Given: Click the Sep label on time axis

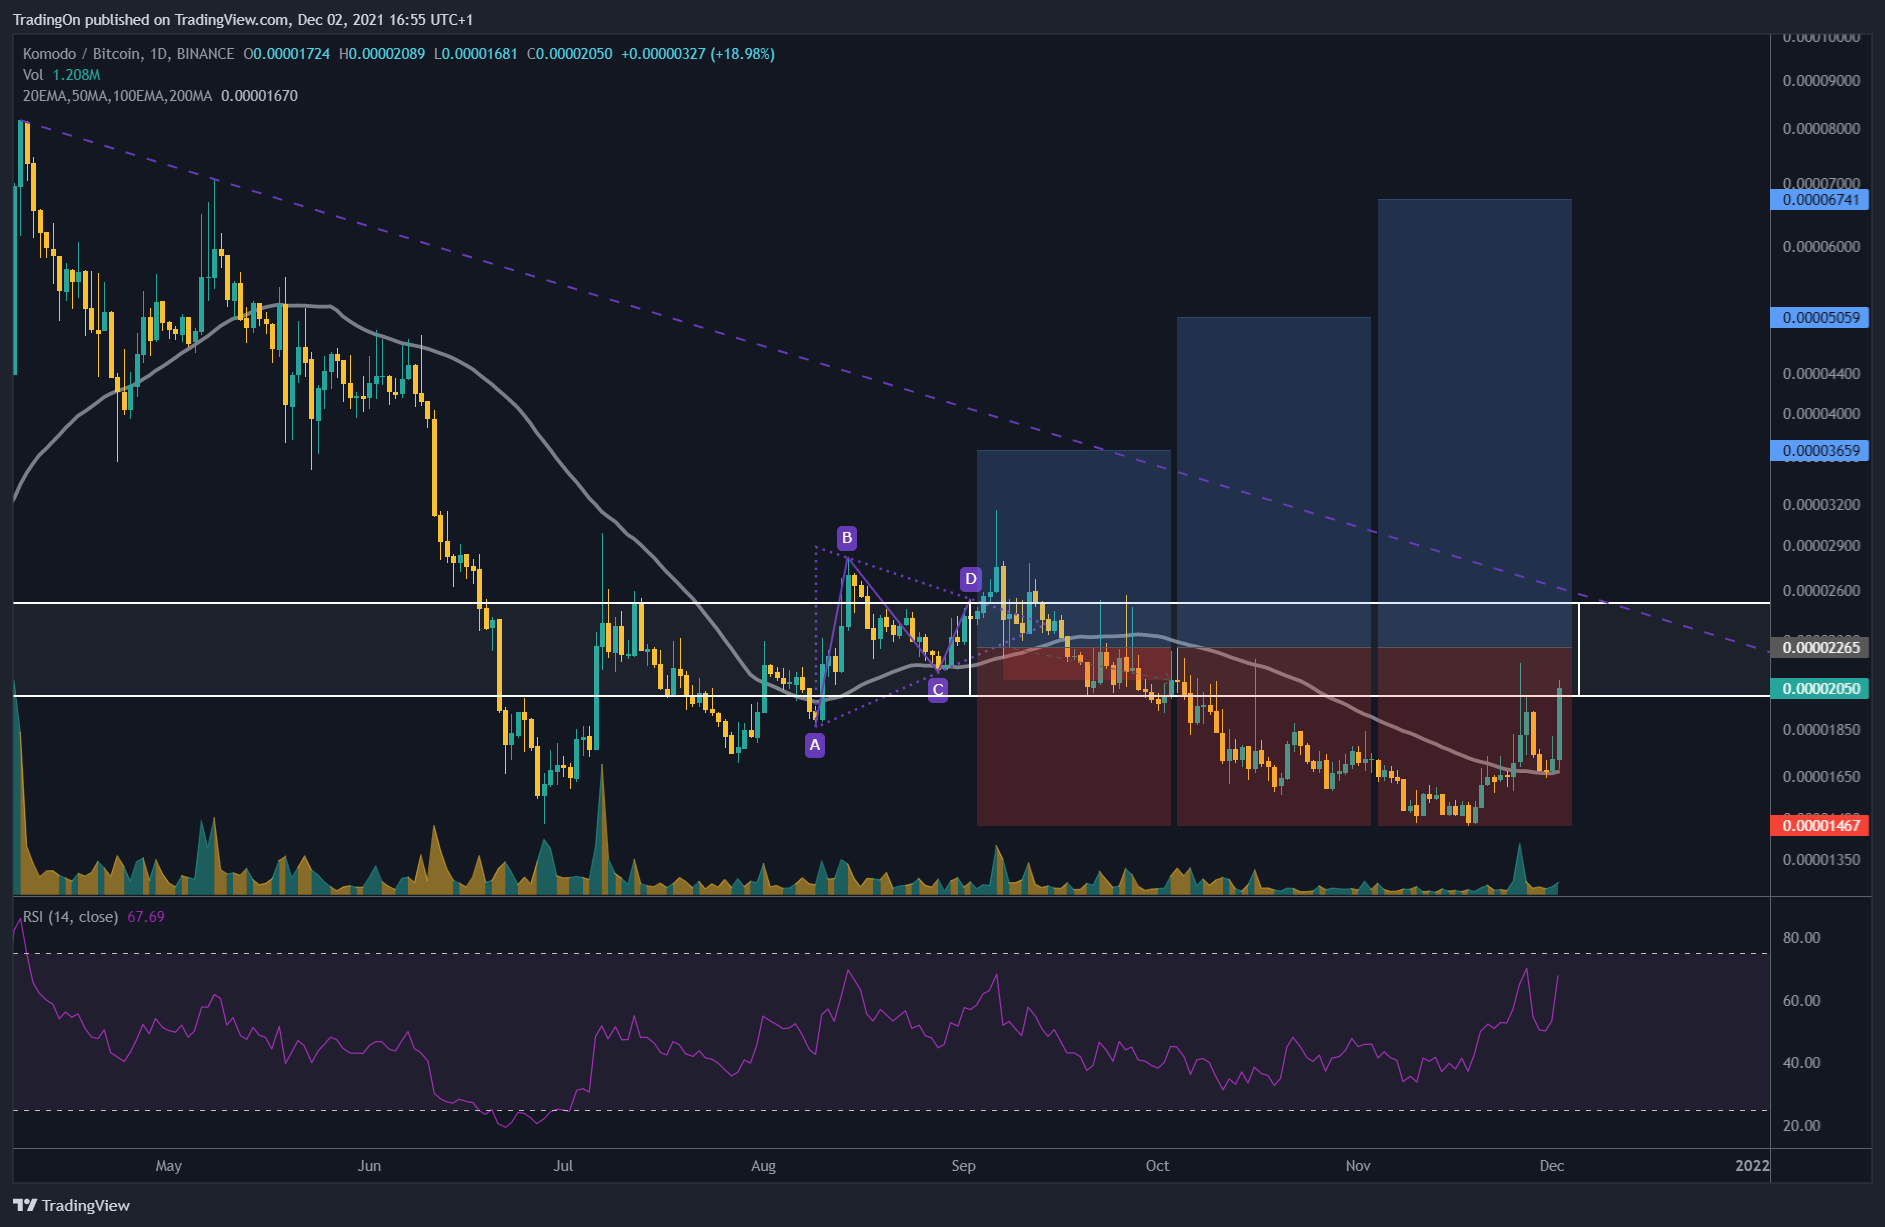Looking at the screenshot, I should click(x=963, y=1166).
